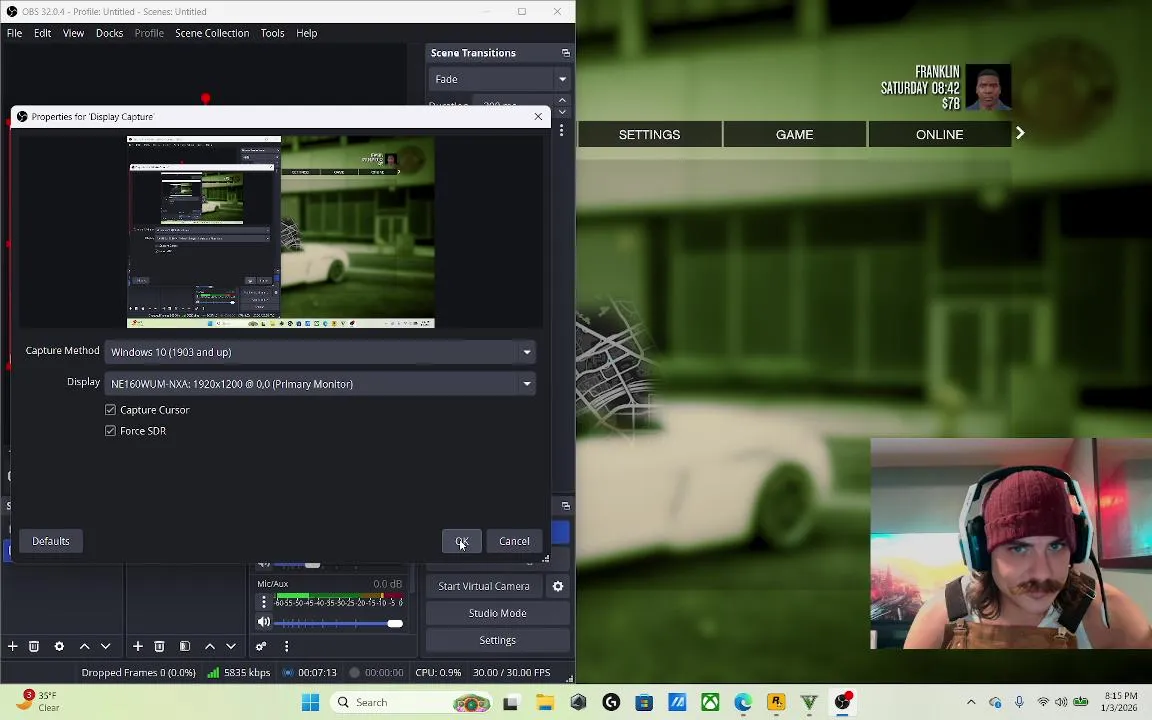1152x720 pixels.
Task: Open virtual camera settings gear
Action: click(558, 586)
